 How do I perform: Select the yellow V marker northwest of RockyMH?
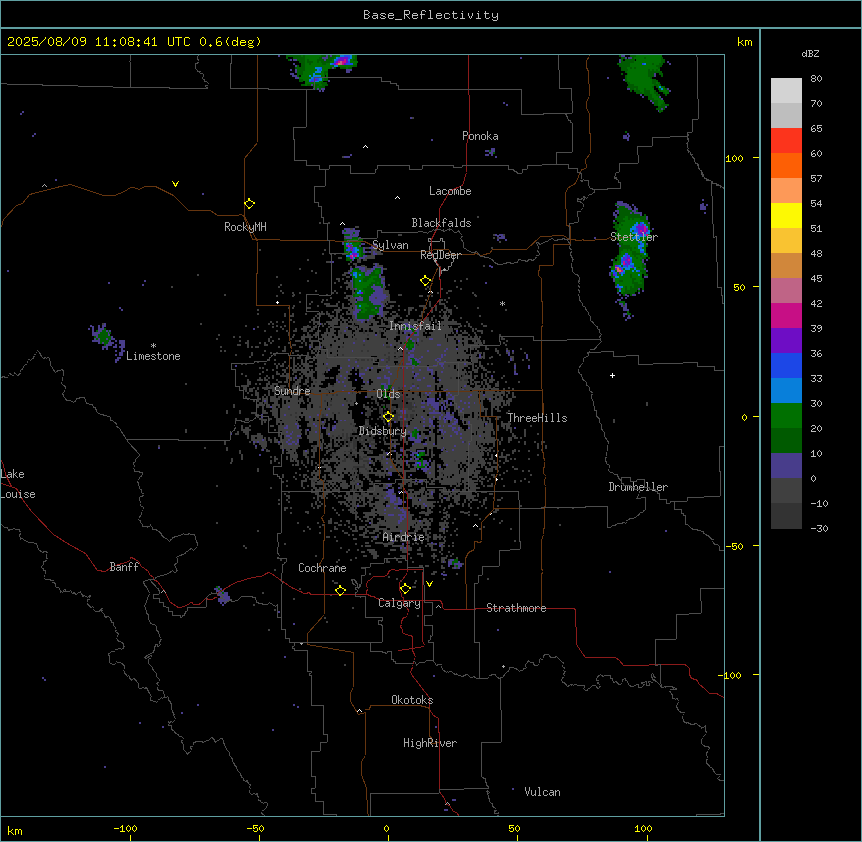click(x=175, y=184)
